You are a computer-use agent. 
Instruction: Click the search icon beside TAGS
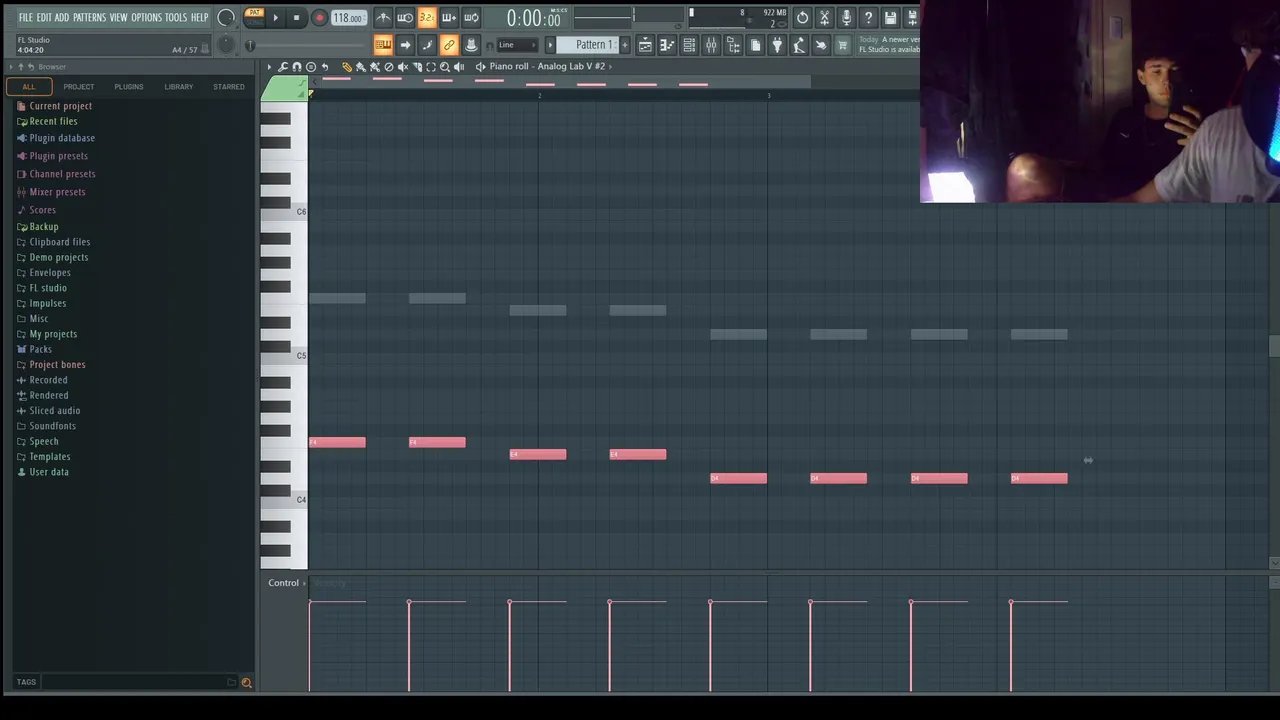pyautogui.click(x=246, y=683)
